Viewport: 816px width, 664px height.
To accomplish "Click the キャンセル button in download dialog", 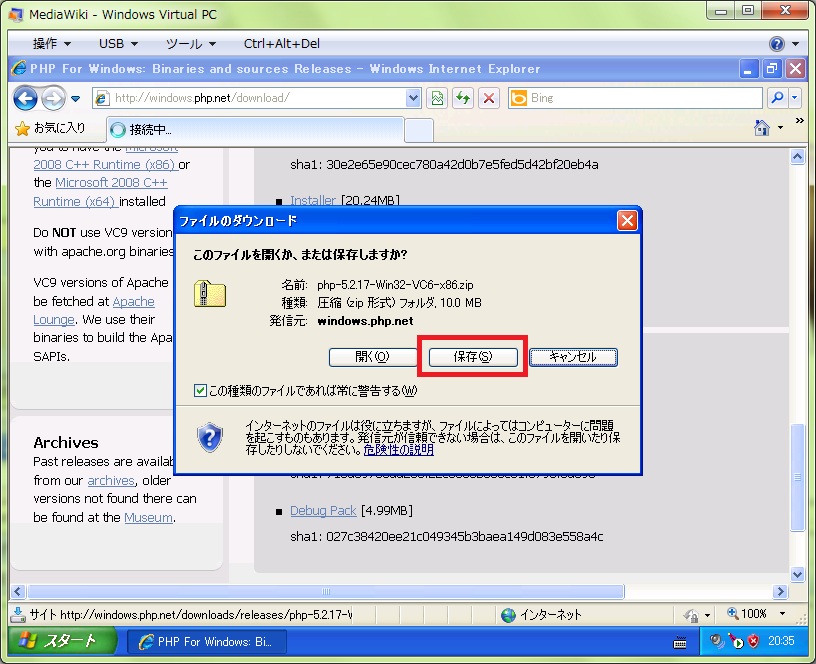I will [x=573, y=357].
